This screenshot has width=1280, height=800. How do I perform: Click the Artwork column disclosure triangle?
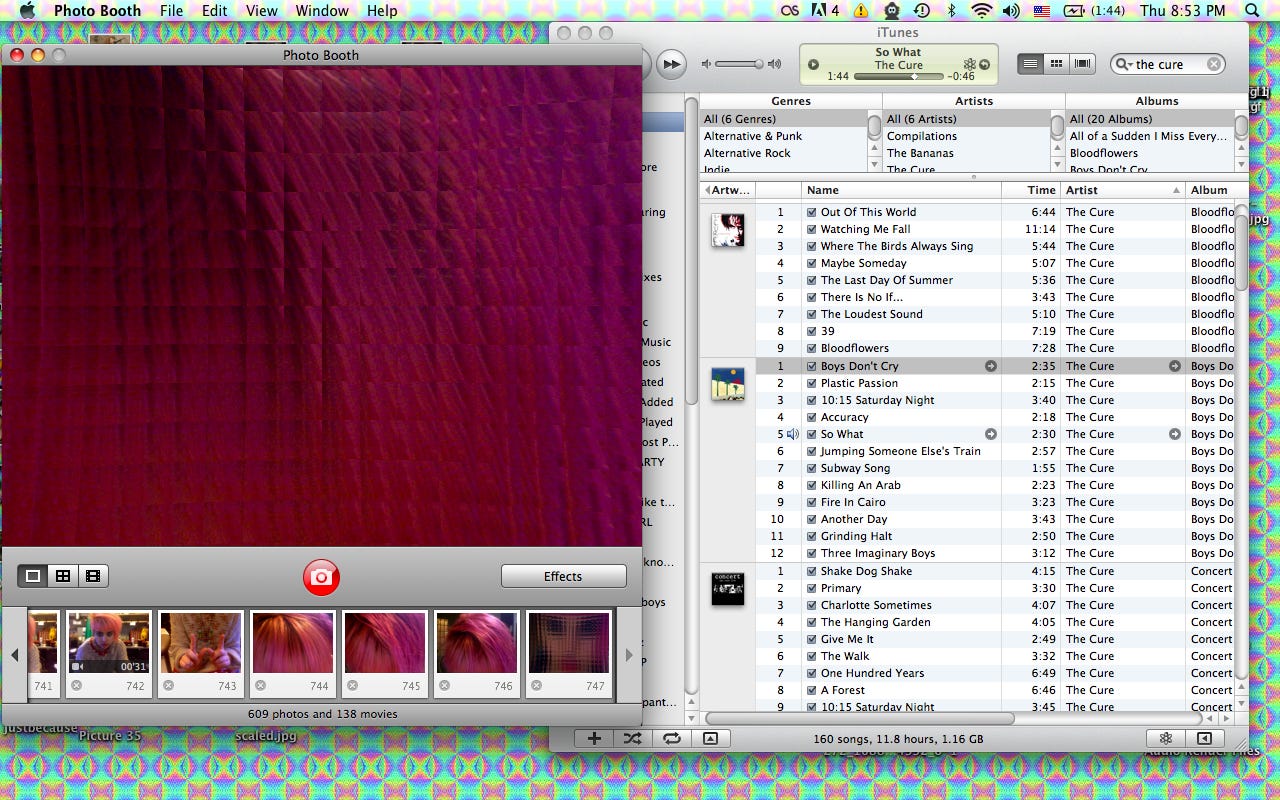click(707, 190)
